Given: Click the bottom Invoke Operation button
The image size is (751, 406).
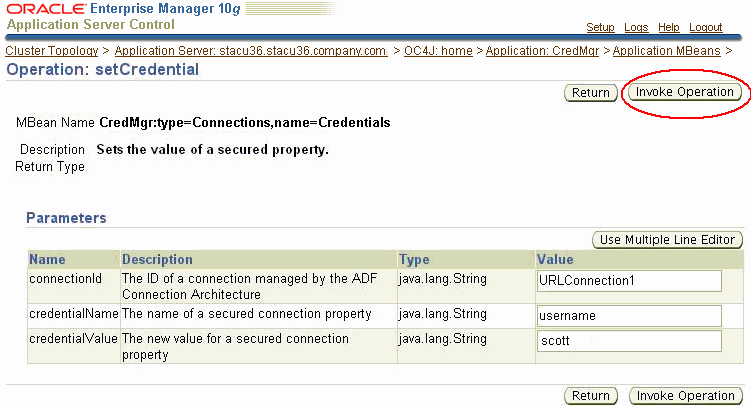Looking at the screenshot, I should pyautogui.click(x=685, y=395).
